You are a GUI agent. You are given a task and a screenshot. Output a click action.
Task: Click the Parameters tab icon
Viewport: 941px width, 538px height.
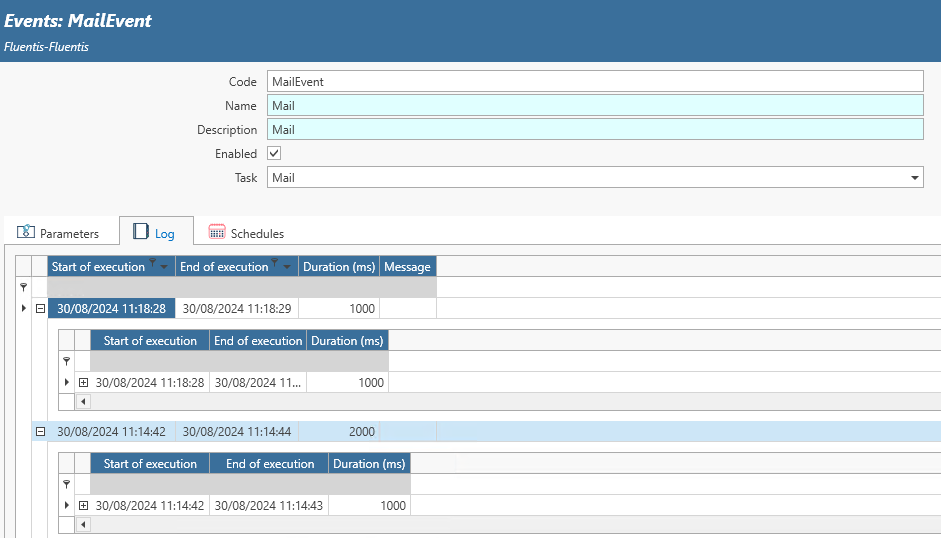coord(26,232)
